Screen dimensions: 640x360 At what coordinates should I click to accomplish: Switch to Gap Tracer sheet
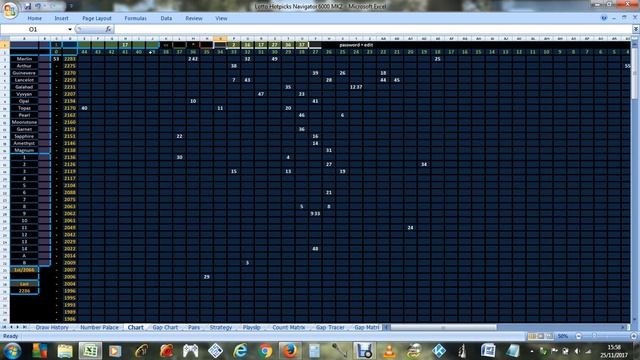coord(330,327)
